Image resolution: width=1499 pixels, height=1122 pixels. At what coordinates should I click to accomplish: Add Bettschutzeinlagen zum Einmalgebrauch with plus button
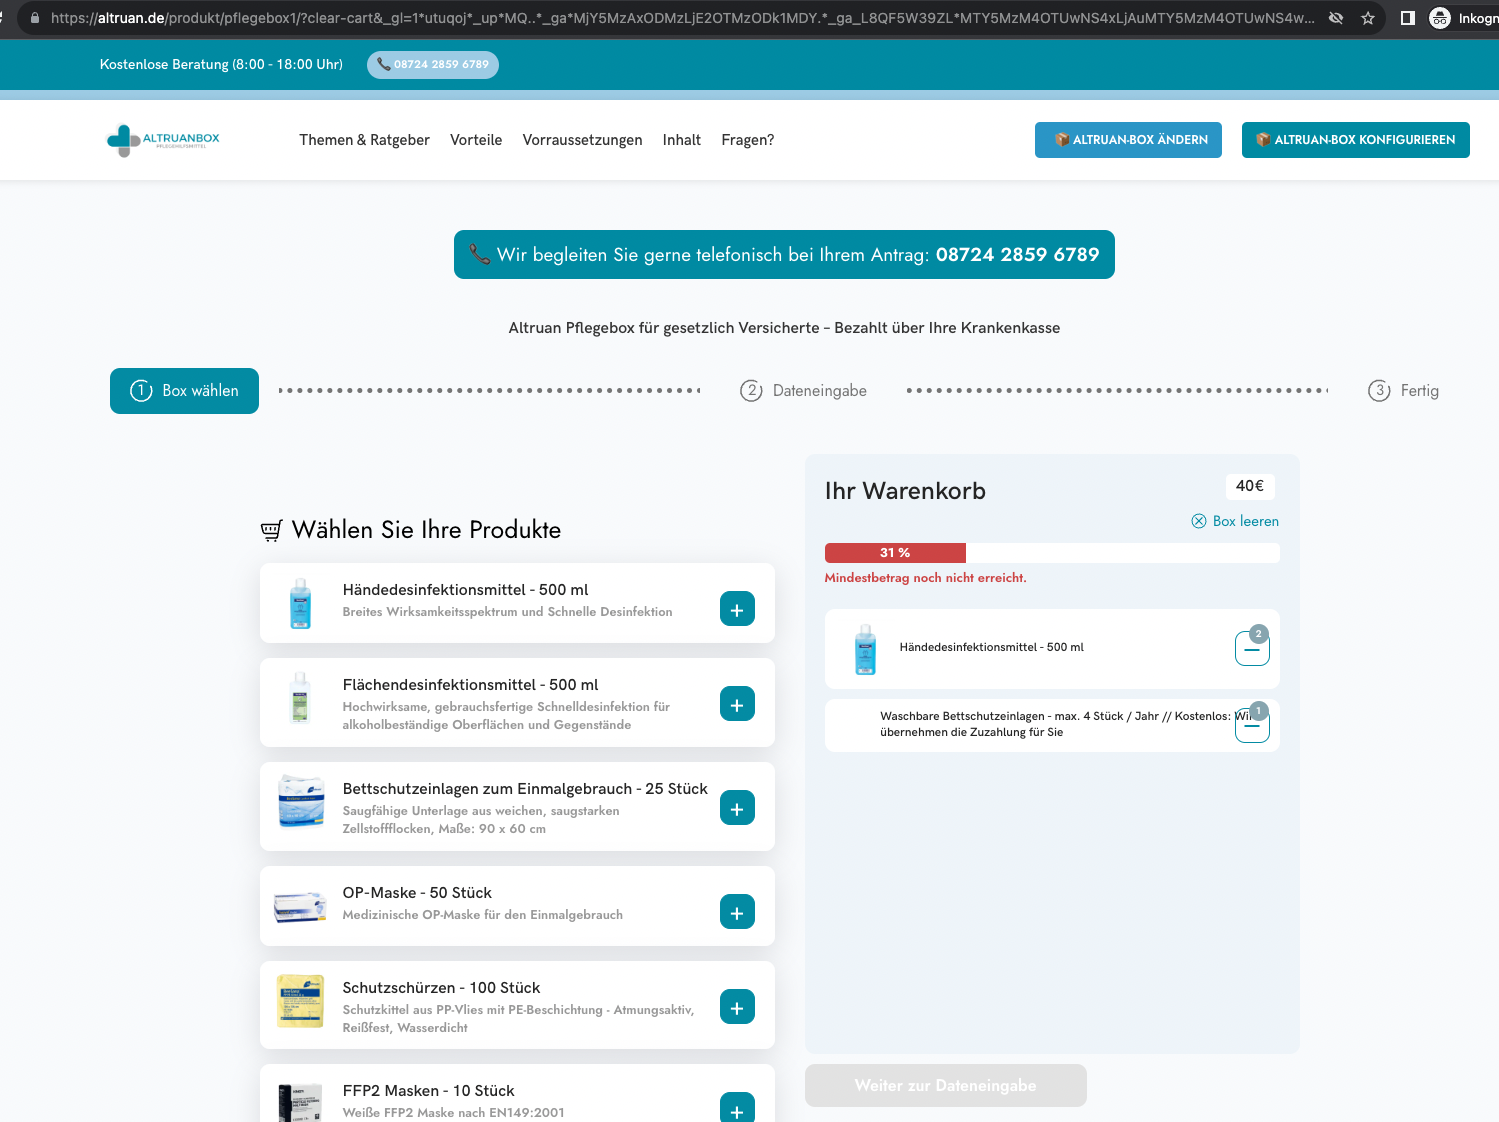pyautogui.click(x=737, y=808)
